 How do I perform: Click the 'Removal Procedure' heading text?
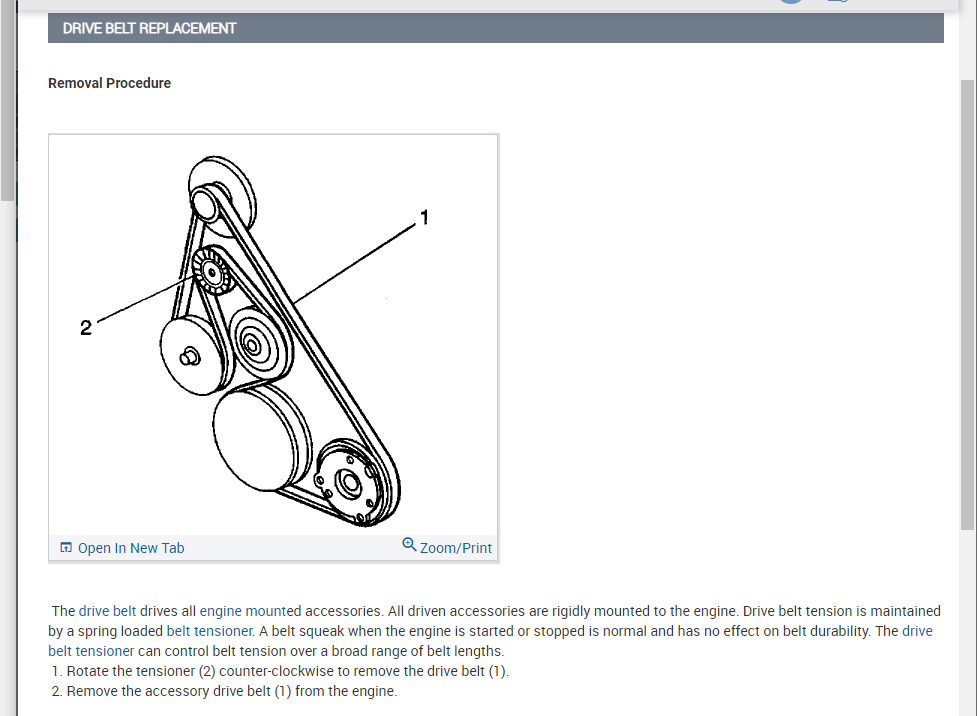(x=110, y=84)
